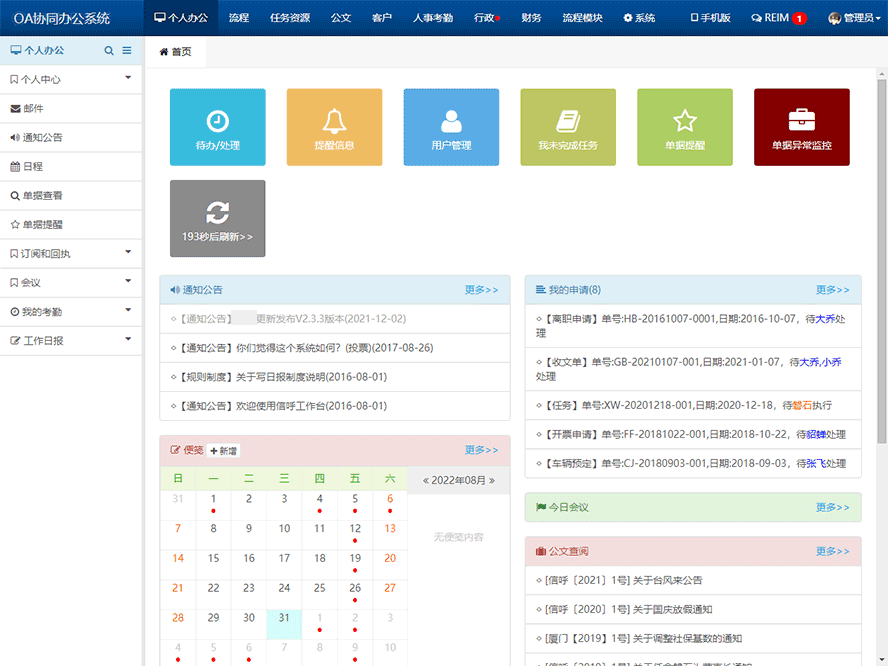Switch to the 首页 tab
The height and width of the screenshot is (666, 888).
(176, 52)
